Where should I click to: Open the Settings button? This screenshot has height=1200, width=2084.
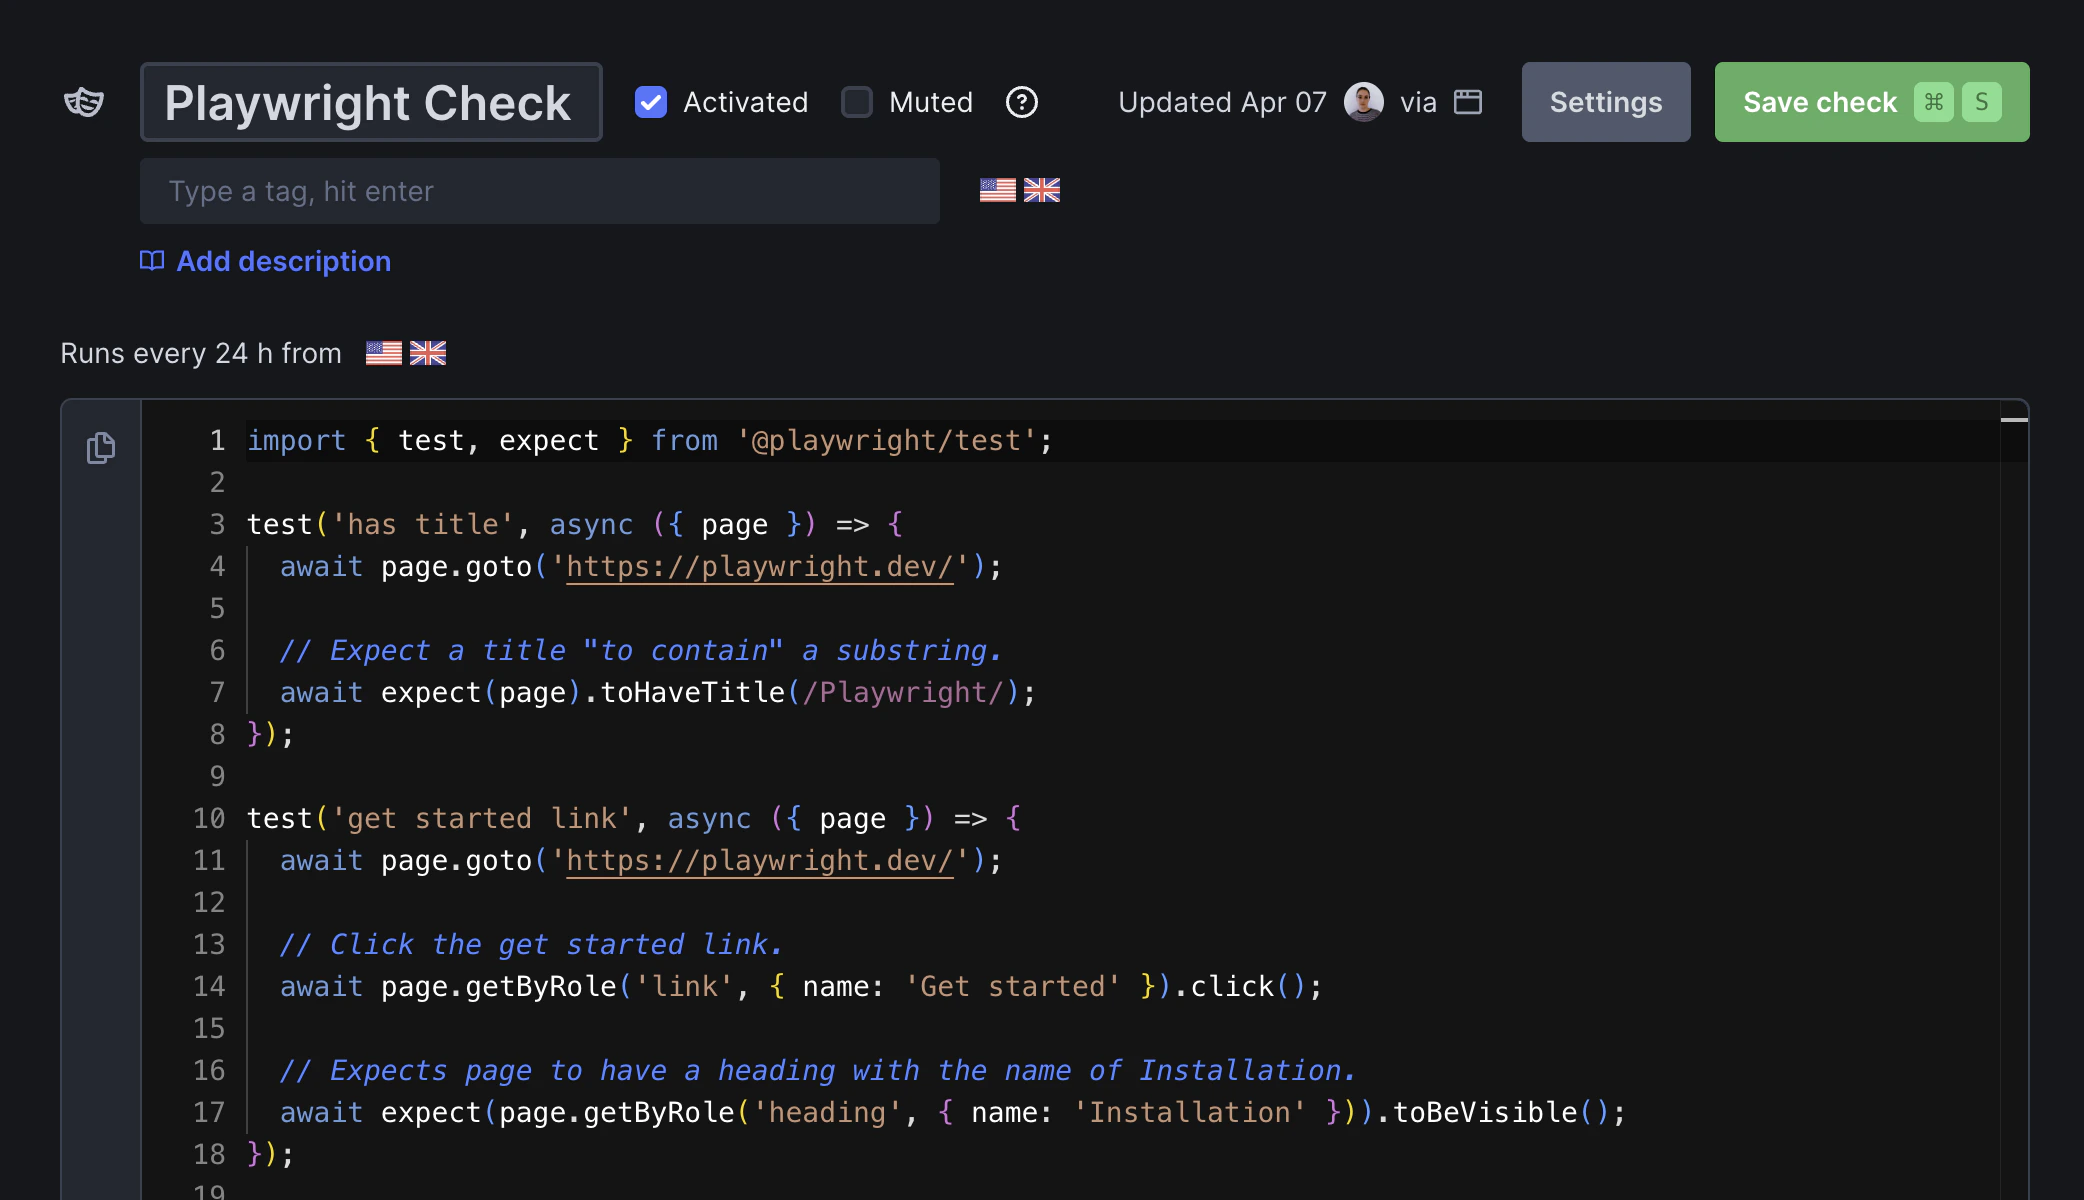pyautogui.click(x=1605, y=102)
